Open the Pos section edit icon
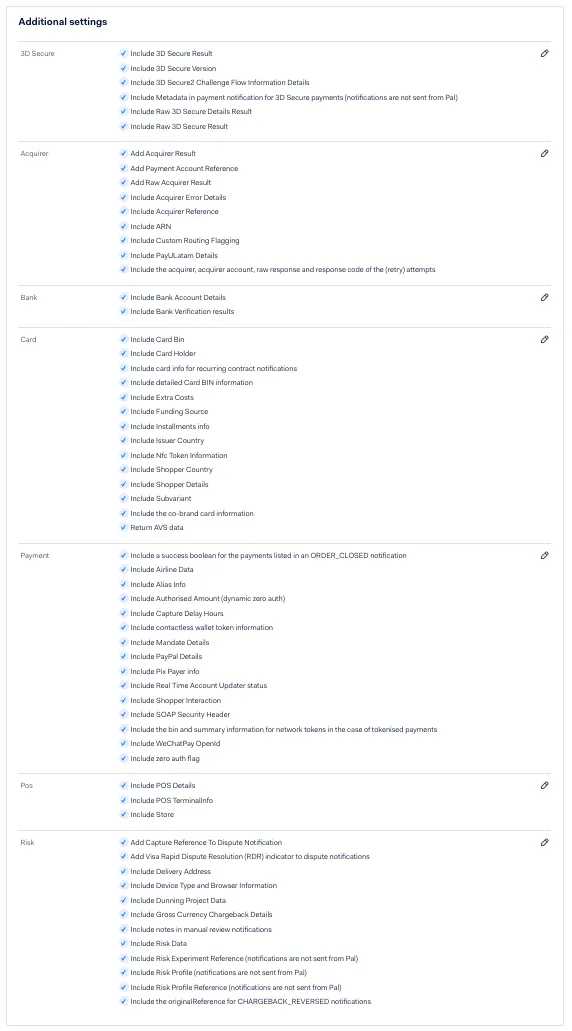 (x=544, y=785)
